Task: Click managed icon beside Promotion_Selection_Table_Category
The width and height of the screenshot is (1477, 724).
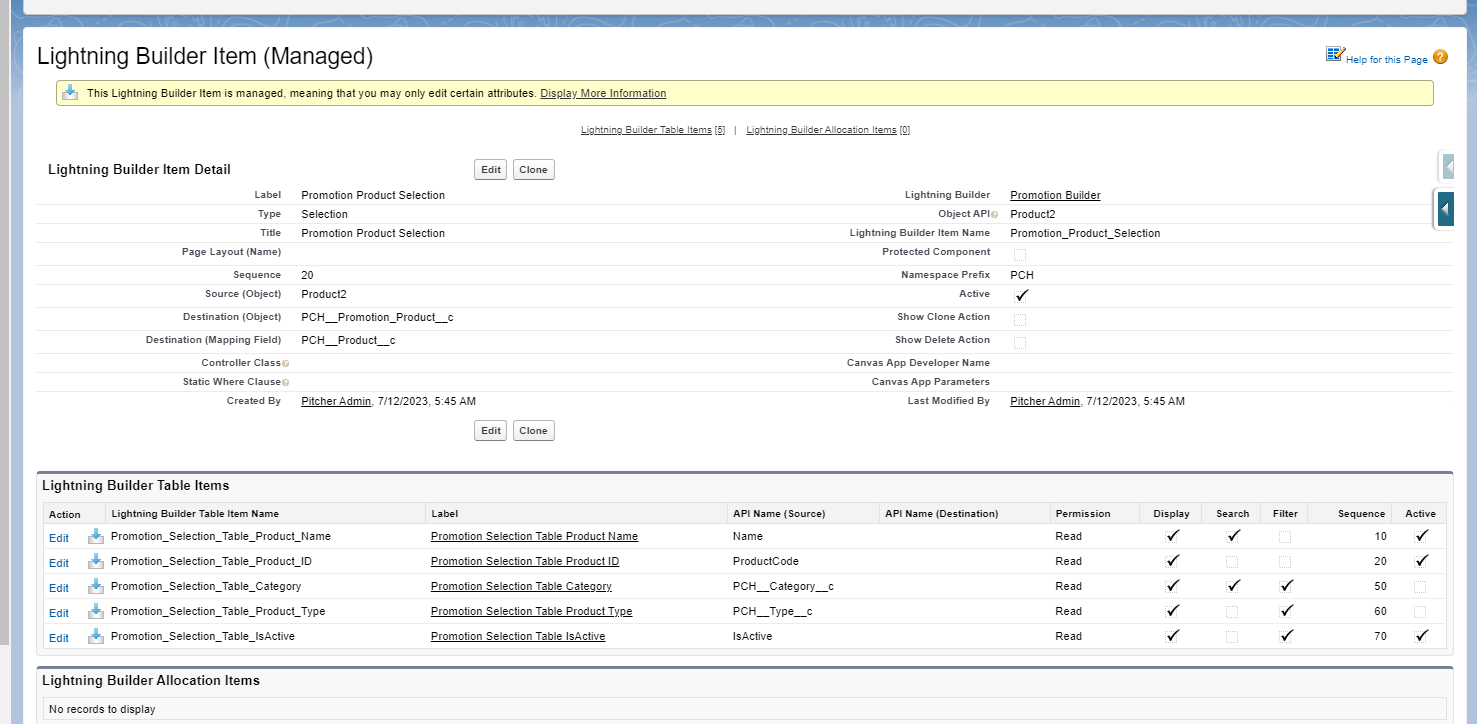Action: click(96, 586)
